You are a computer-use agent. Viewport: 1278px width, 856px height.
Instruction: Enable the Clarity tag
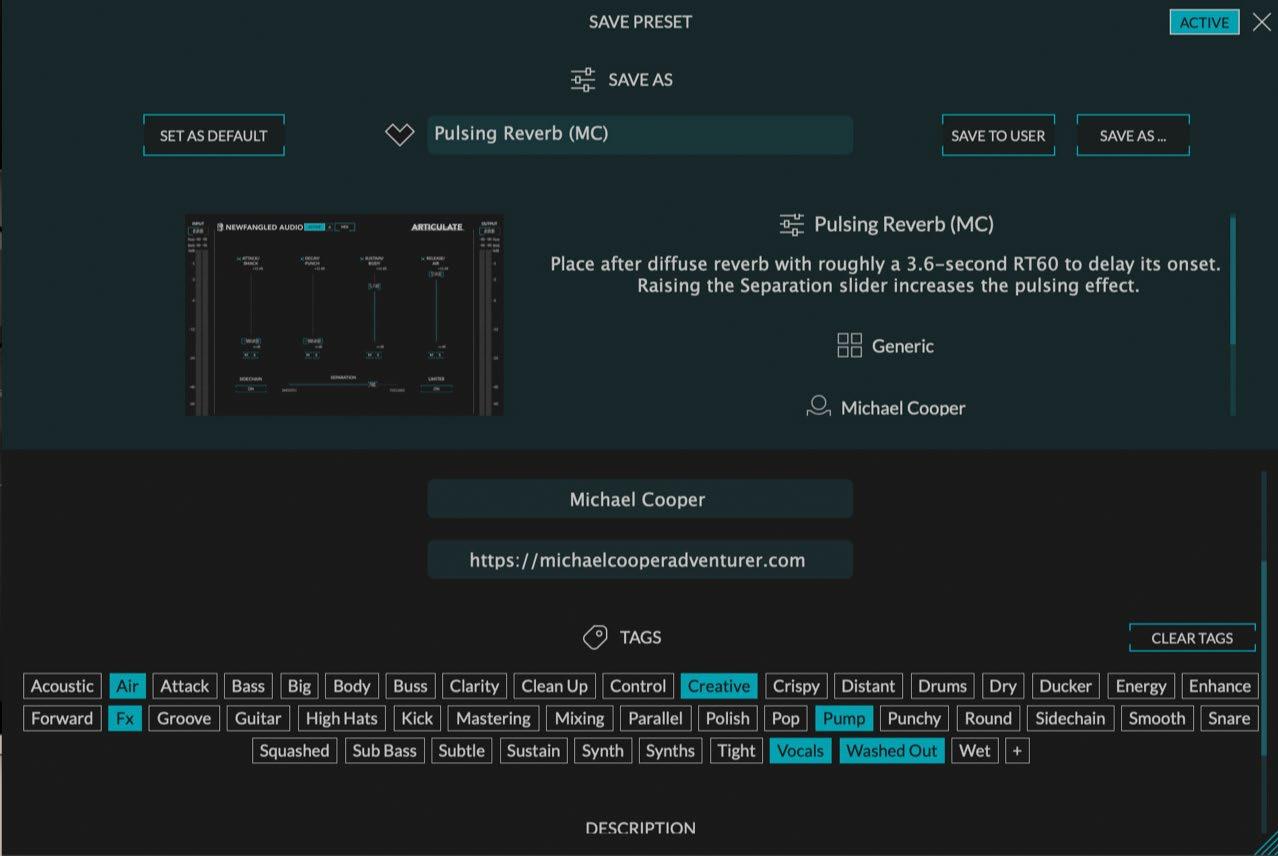[x=474, y=686]
